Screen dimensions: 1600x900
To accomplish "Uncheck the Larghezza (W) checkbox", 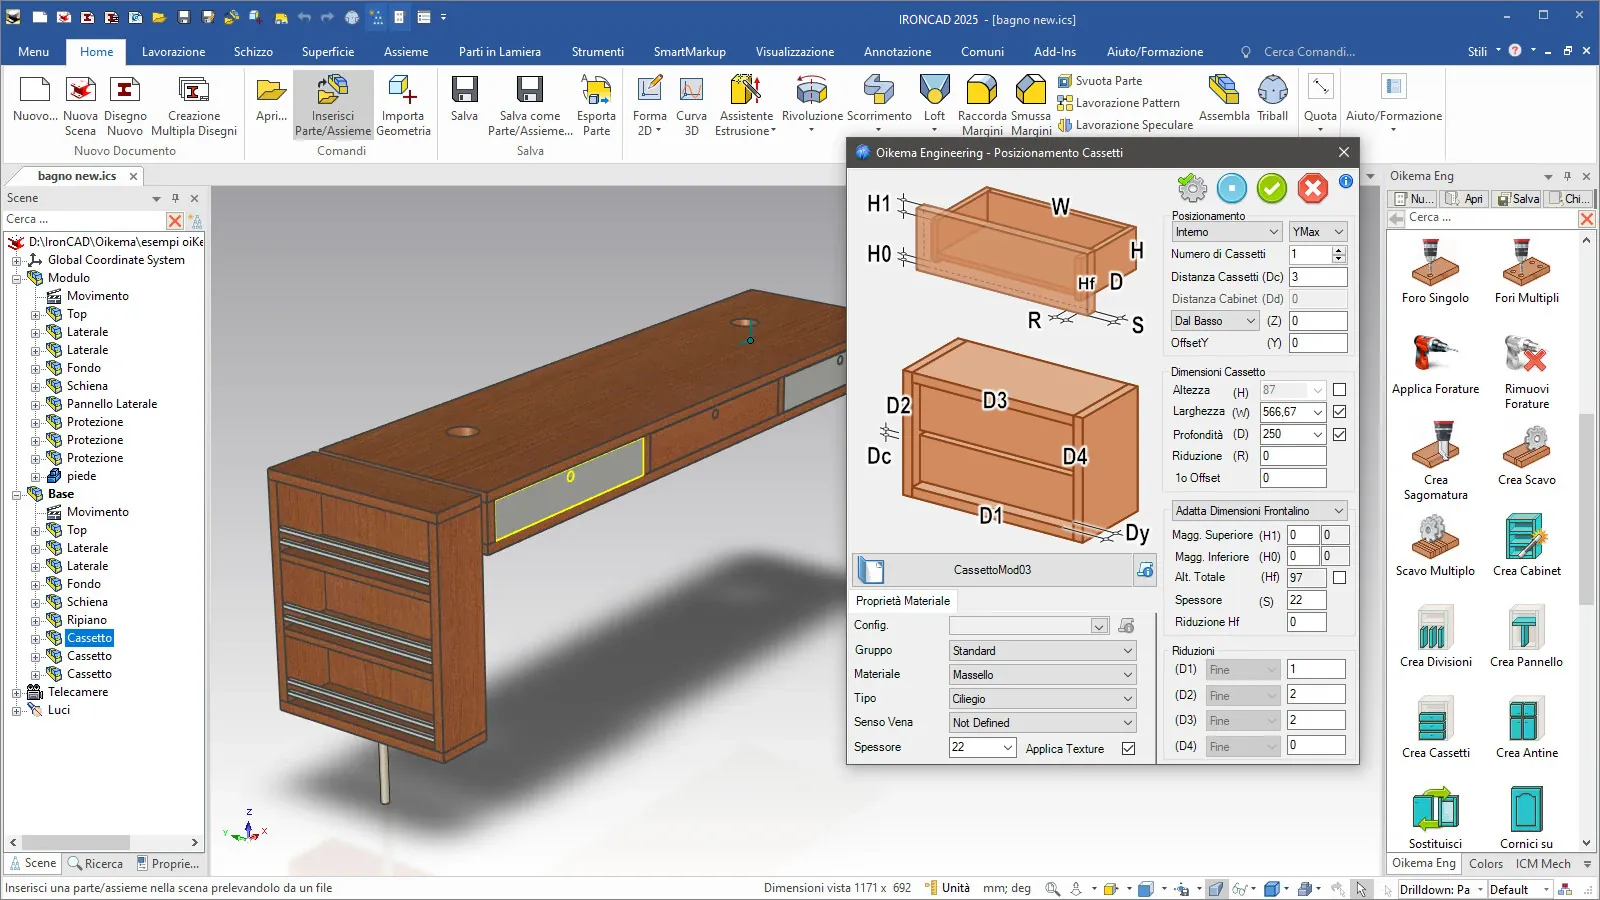I will (x=1340, y=411).
